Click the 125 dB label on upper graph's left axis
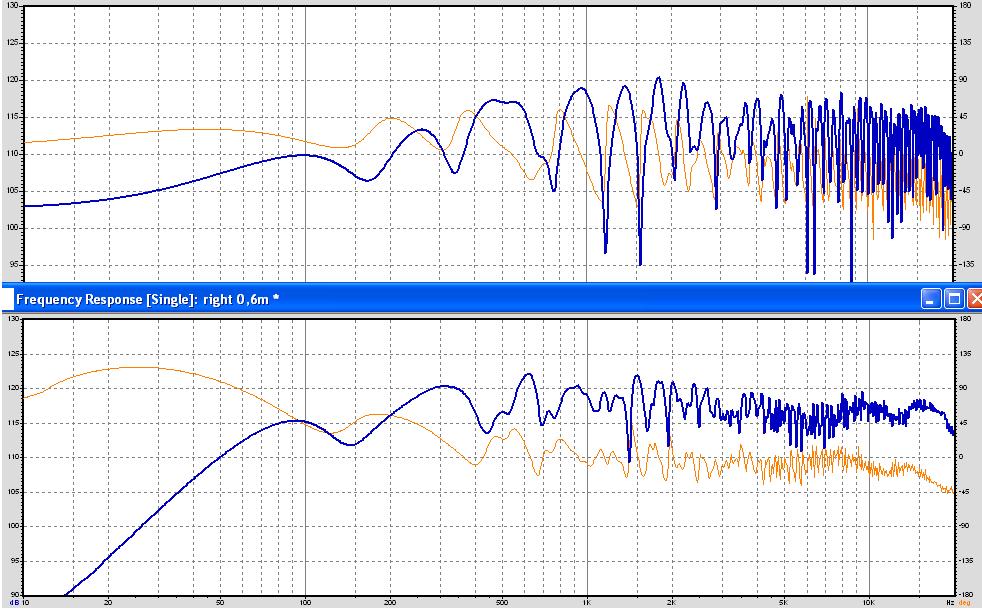The width and height of the screenshot is (982, 609). 13,43
